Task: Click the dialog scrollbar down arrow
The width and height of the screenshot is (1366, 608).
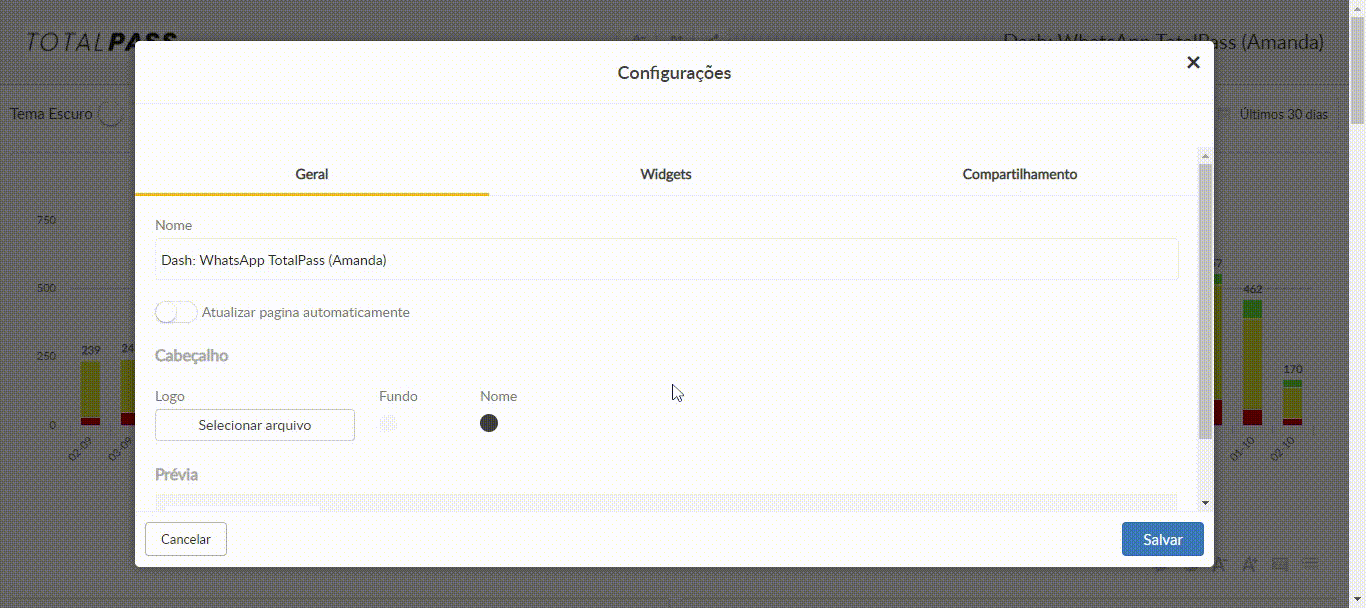Action: (x=1205, y=502)
